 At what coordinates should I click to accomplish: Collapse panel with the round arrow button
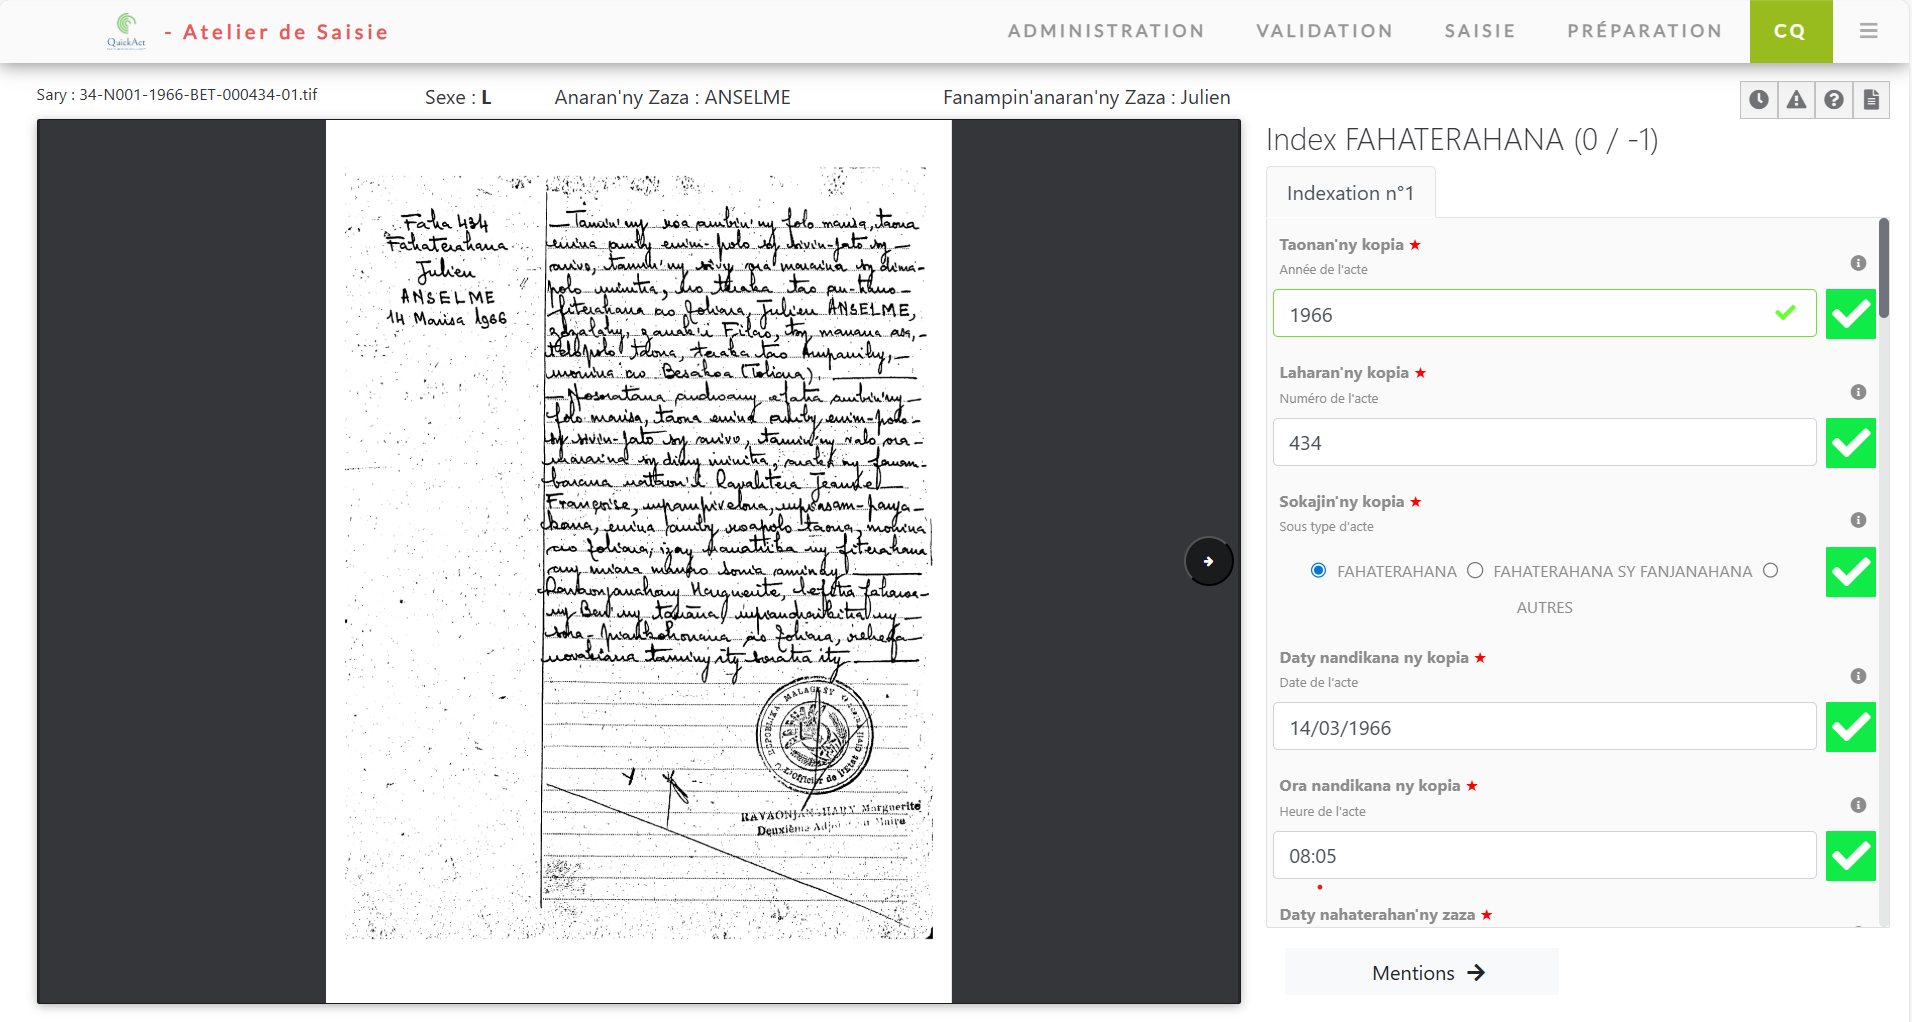[1208, 561]
